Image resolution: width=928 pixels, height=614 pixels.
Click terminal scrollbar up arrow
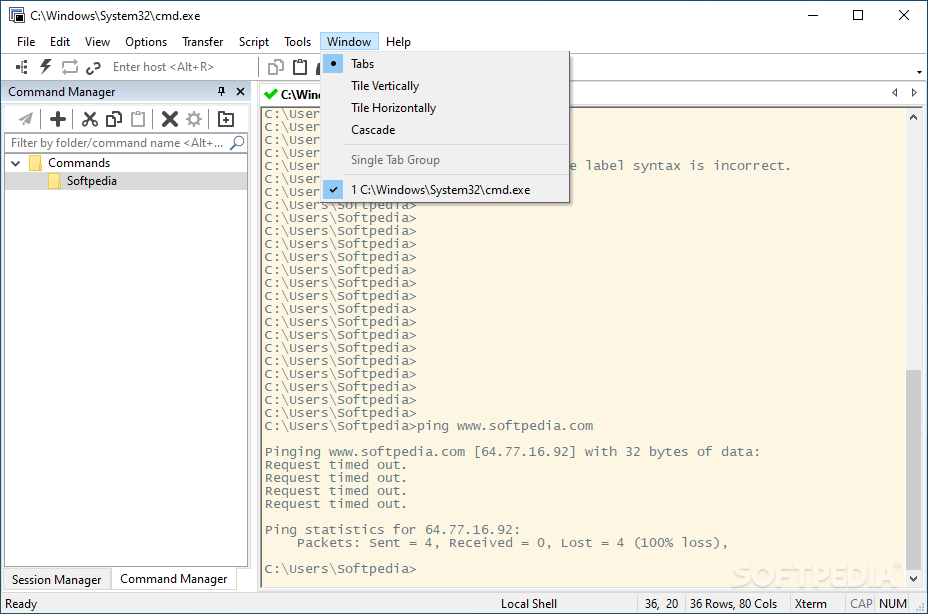(x=913, y=117)
